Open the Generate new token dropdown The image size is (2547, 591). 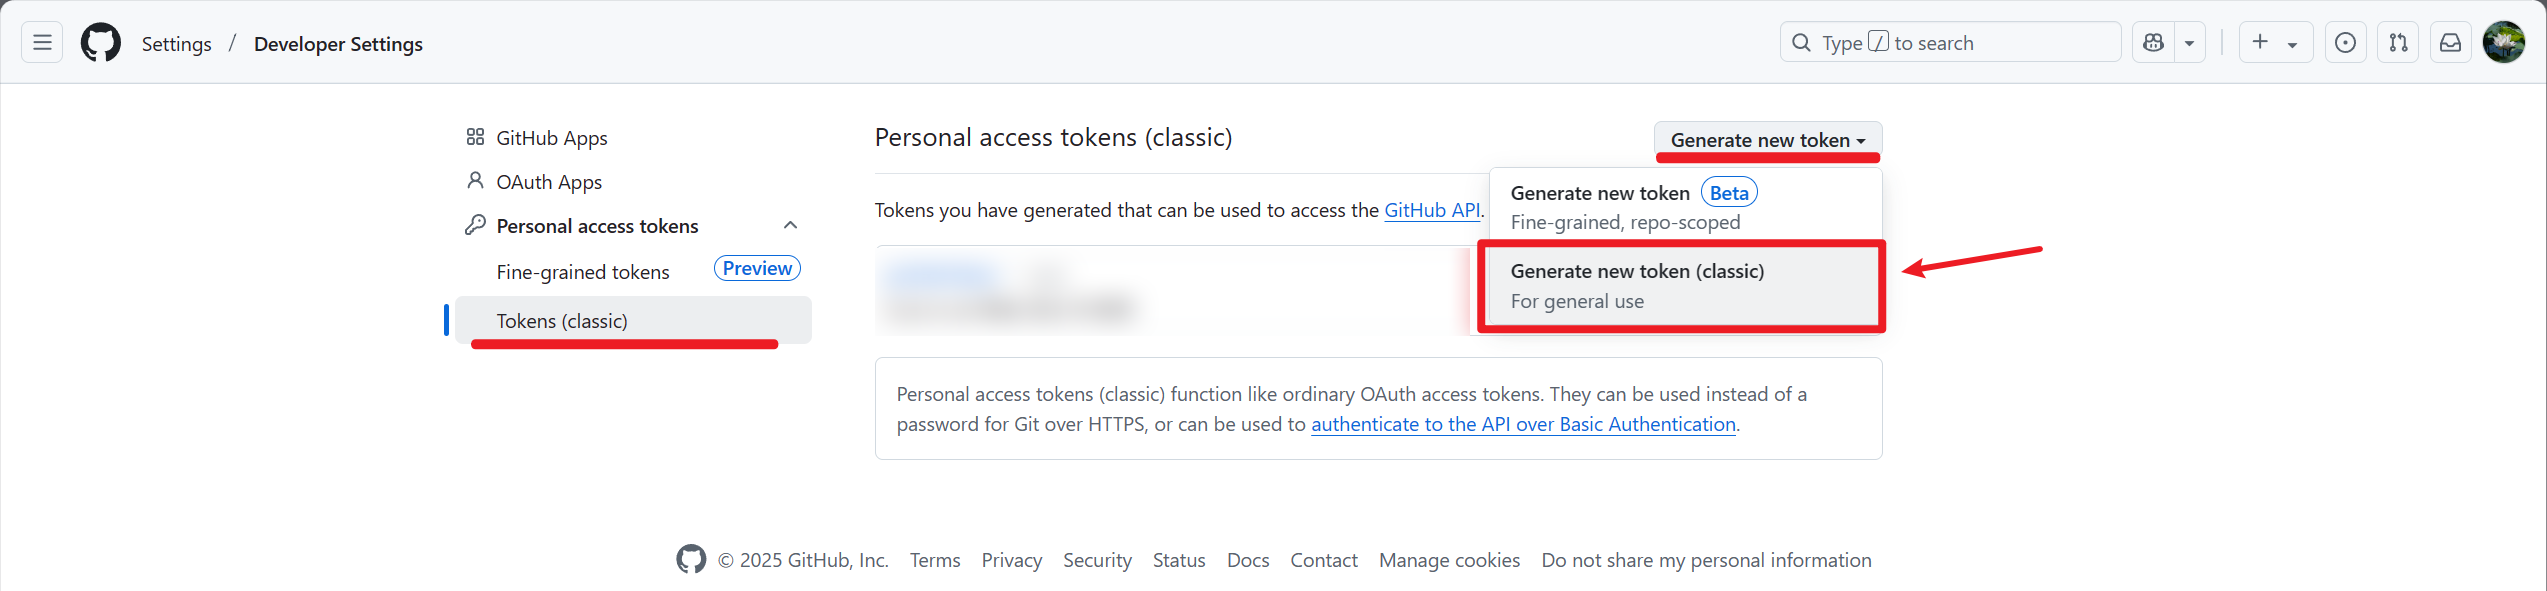click(1767, 140)
